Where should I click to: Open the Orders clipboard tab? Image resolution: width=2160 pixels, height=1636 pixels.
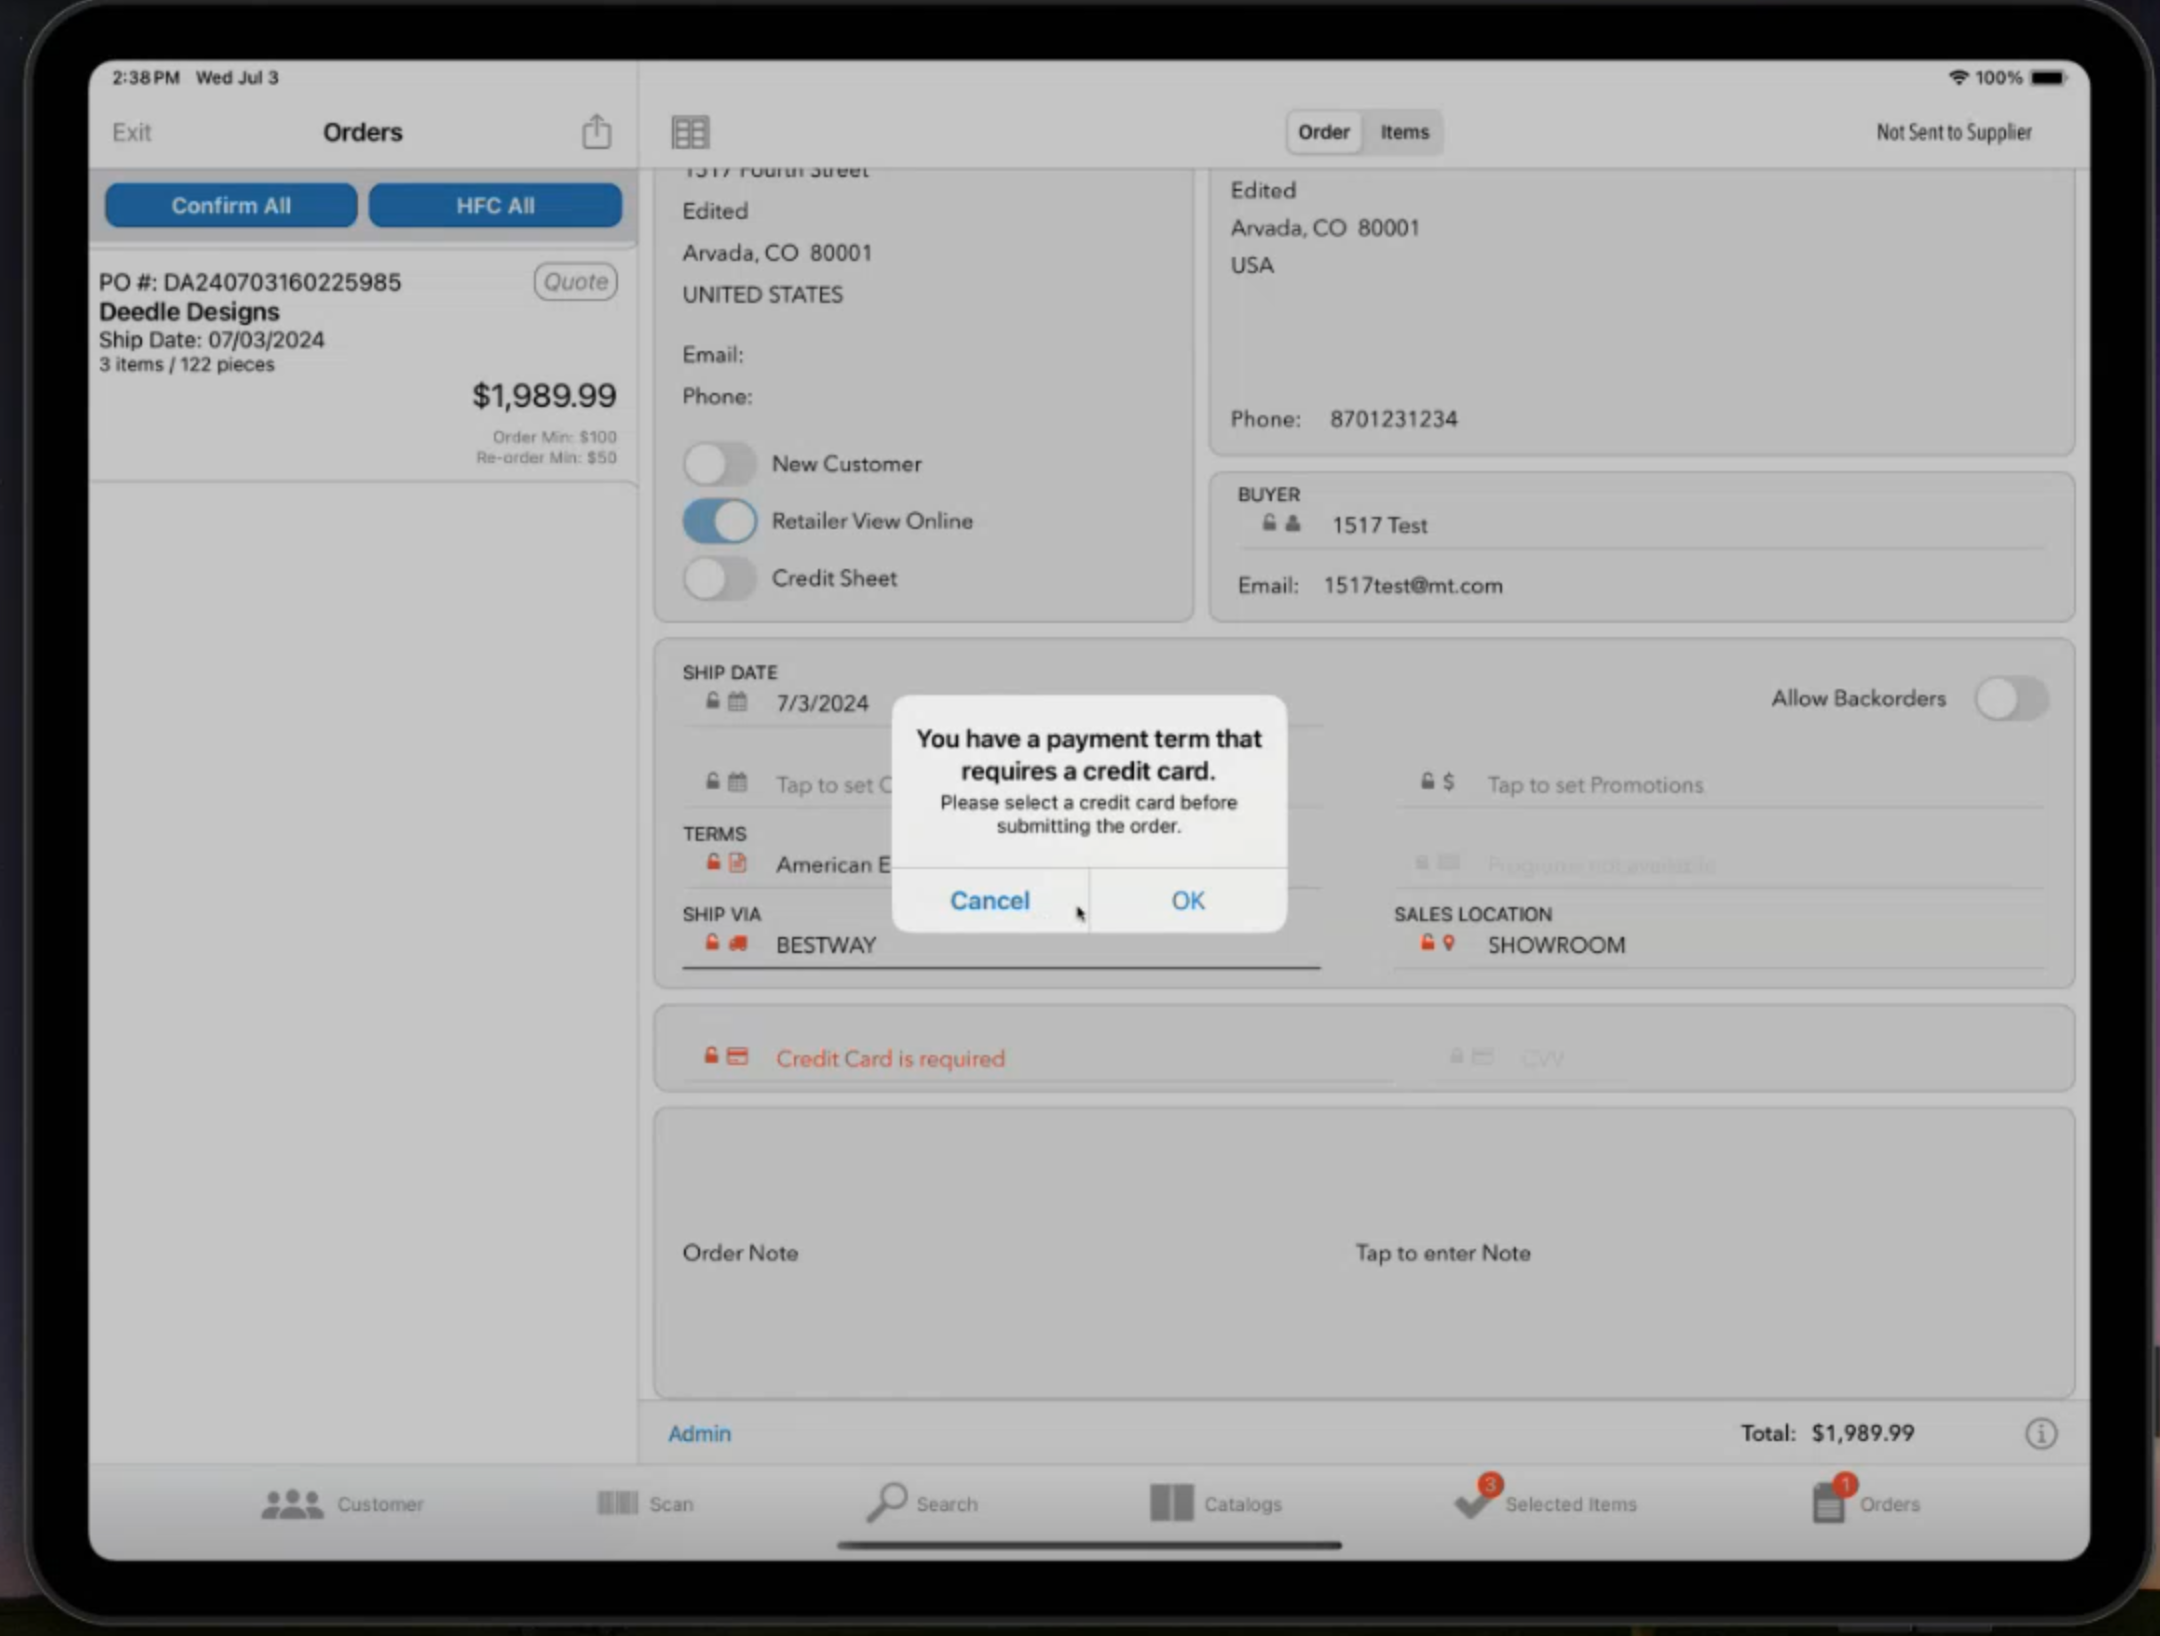click(1866, 1500)
